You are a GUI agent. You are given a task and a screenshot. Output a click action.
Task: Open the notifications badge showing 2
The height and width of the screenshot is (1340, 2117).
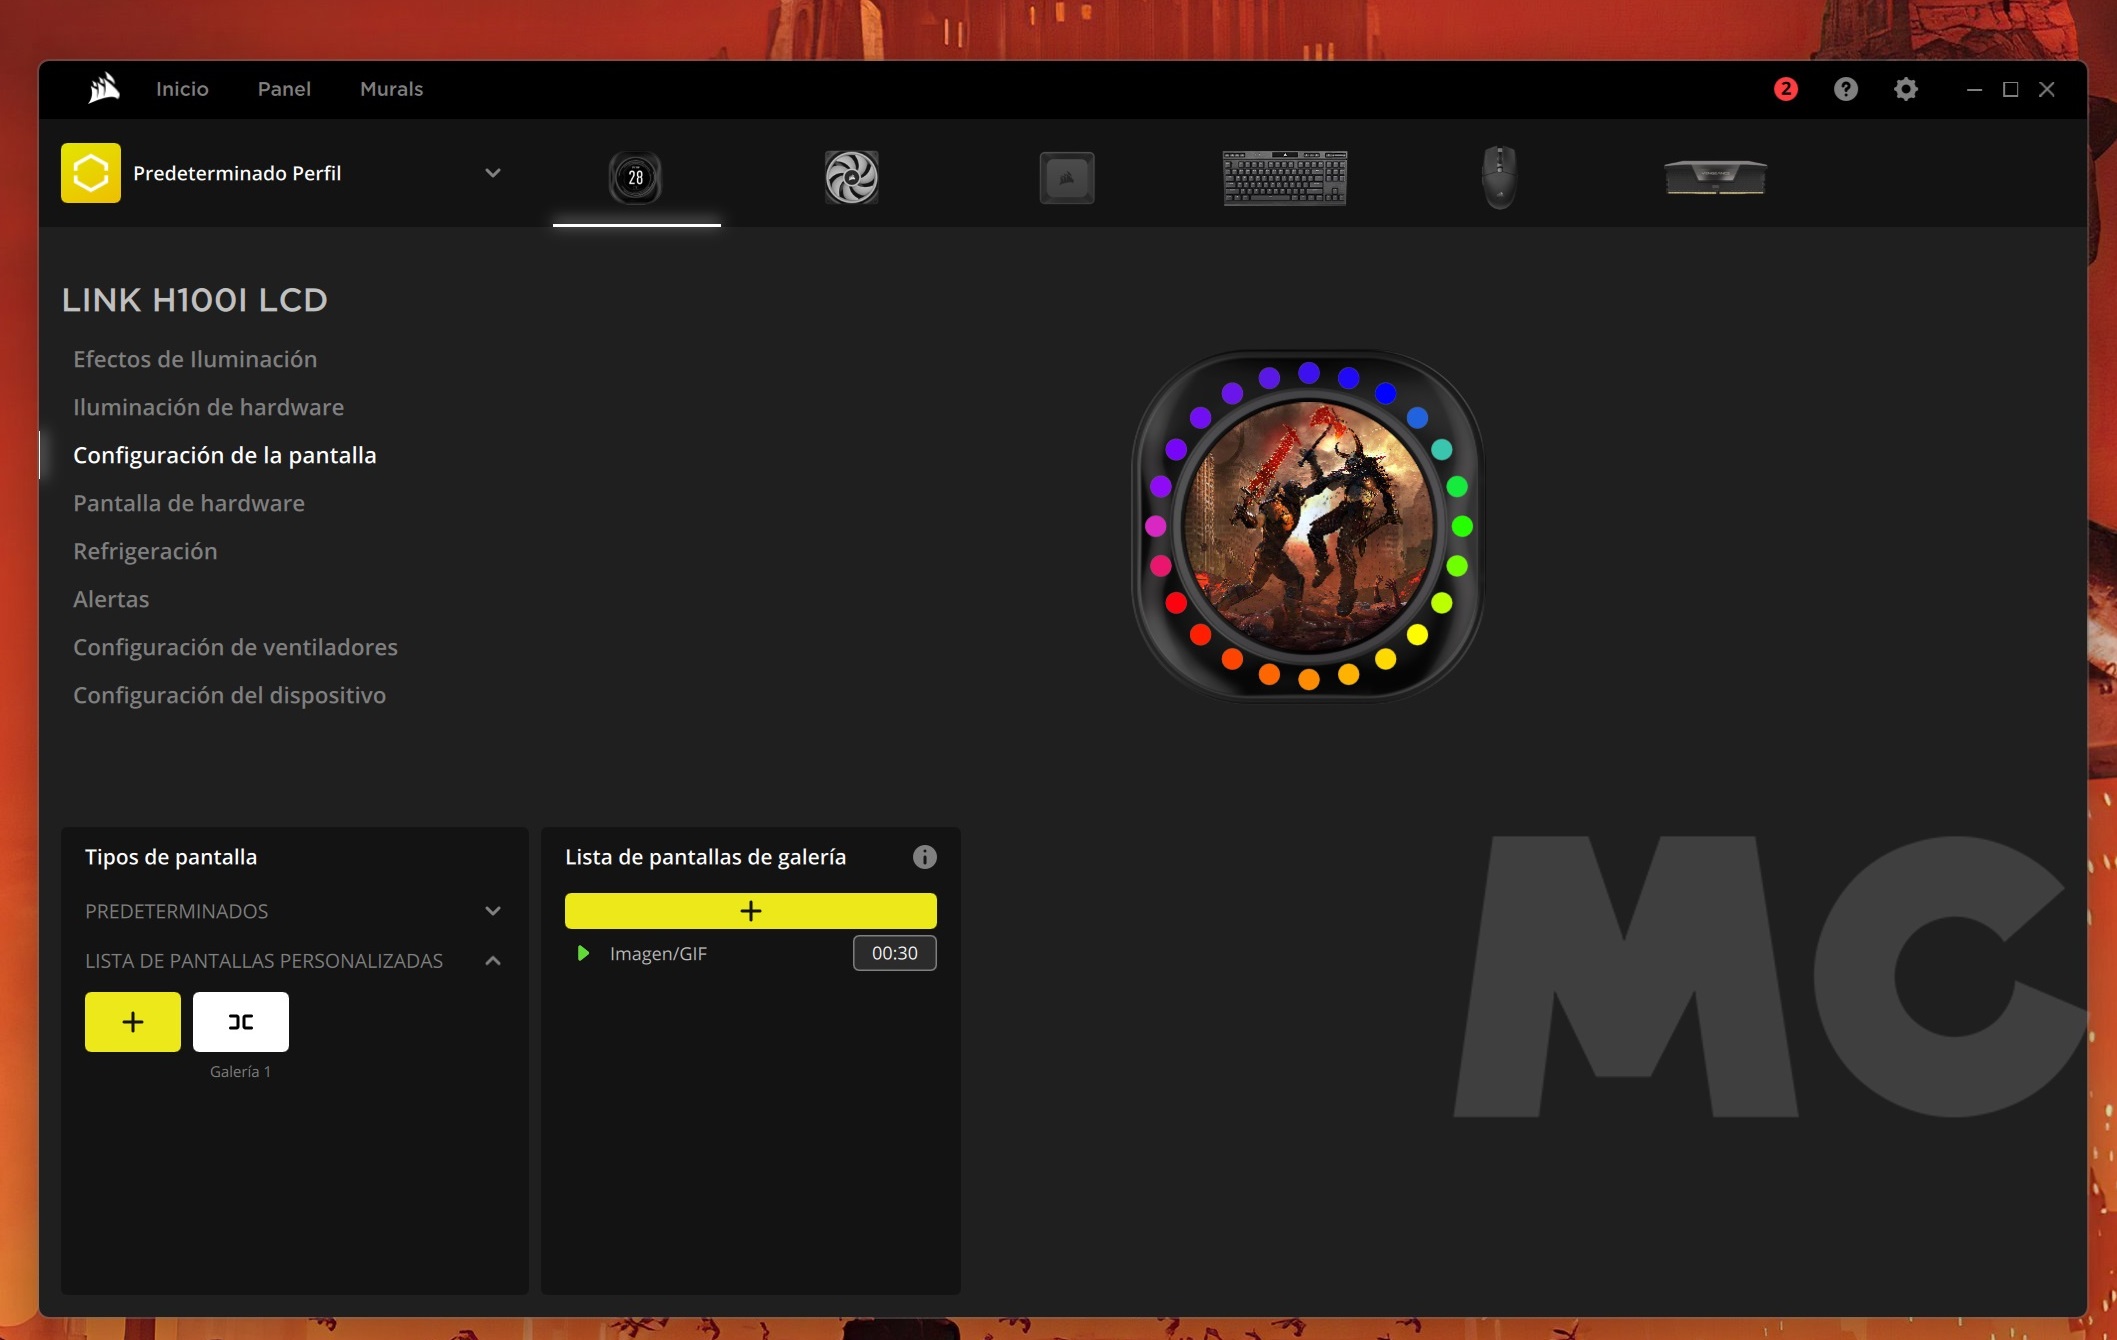tap(1785, 89)
